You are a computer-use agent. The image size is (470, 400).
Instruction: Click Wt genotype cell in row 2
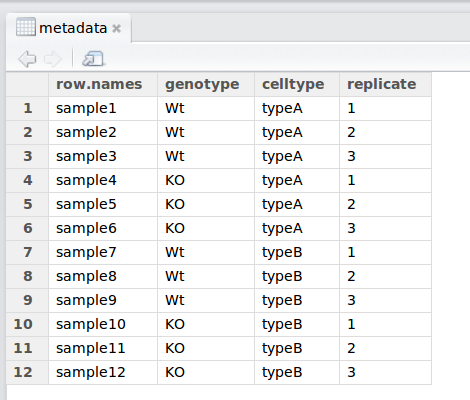coord(206,133)
